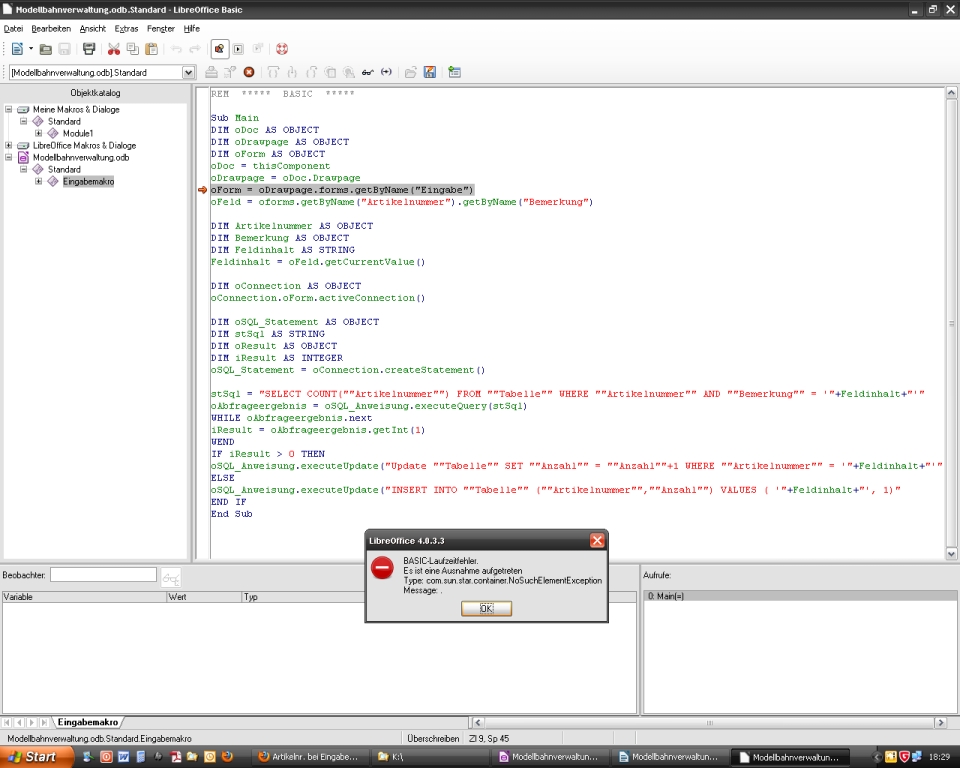
Task: Click the Step Over debug icon
Action: click(x=273, y=72)
